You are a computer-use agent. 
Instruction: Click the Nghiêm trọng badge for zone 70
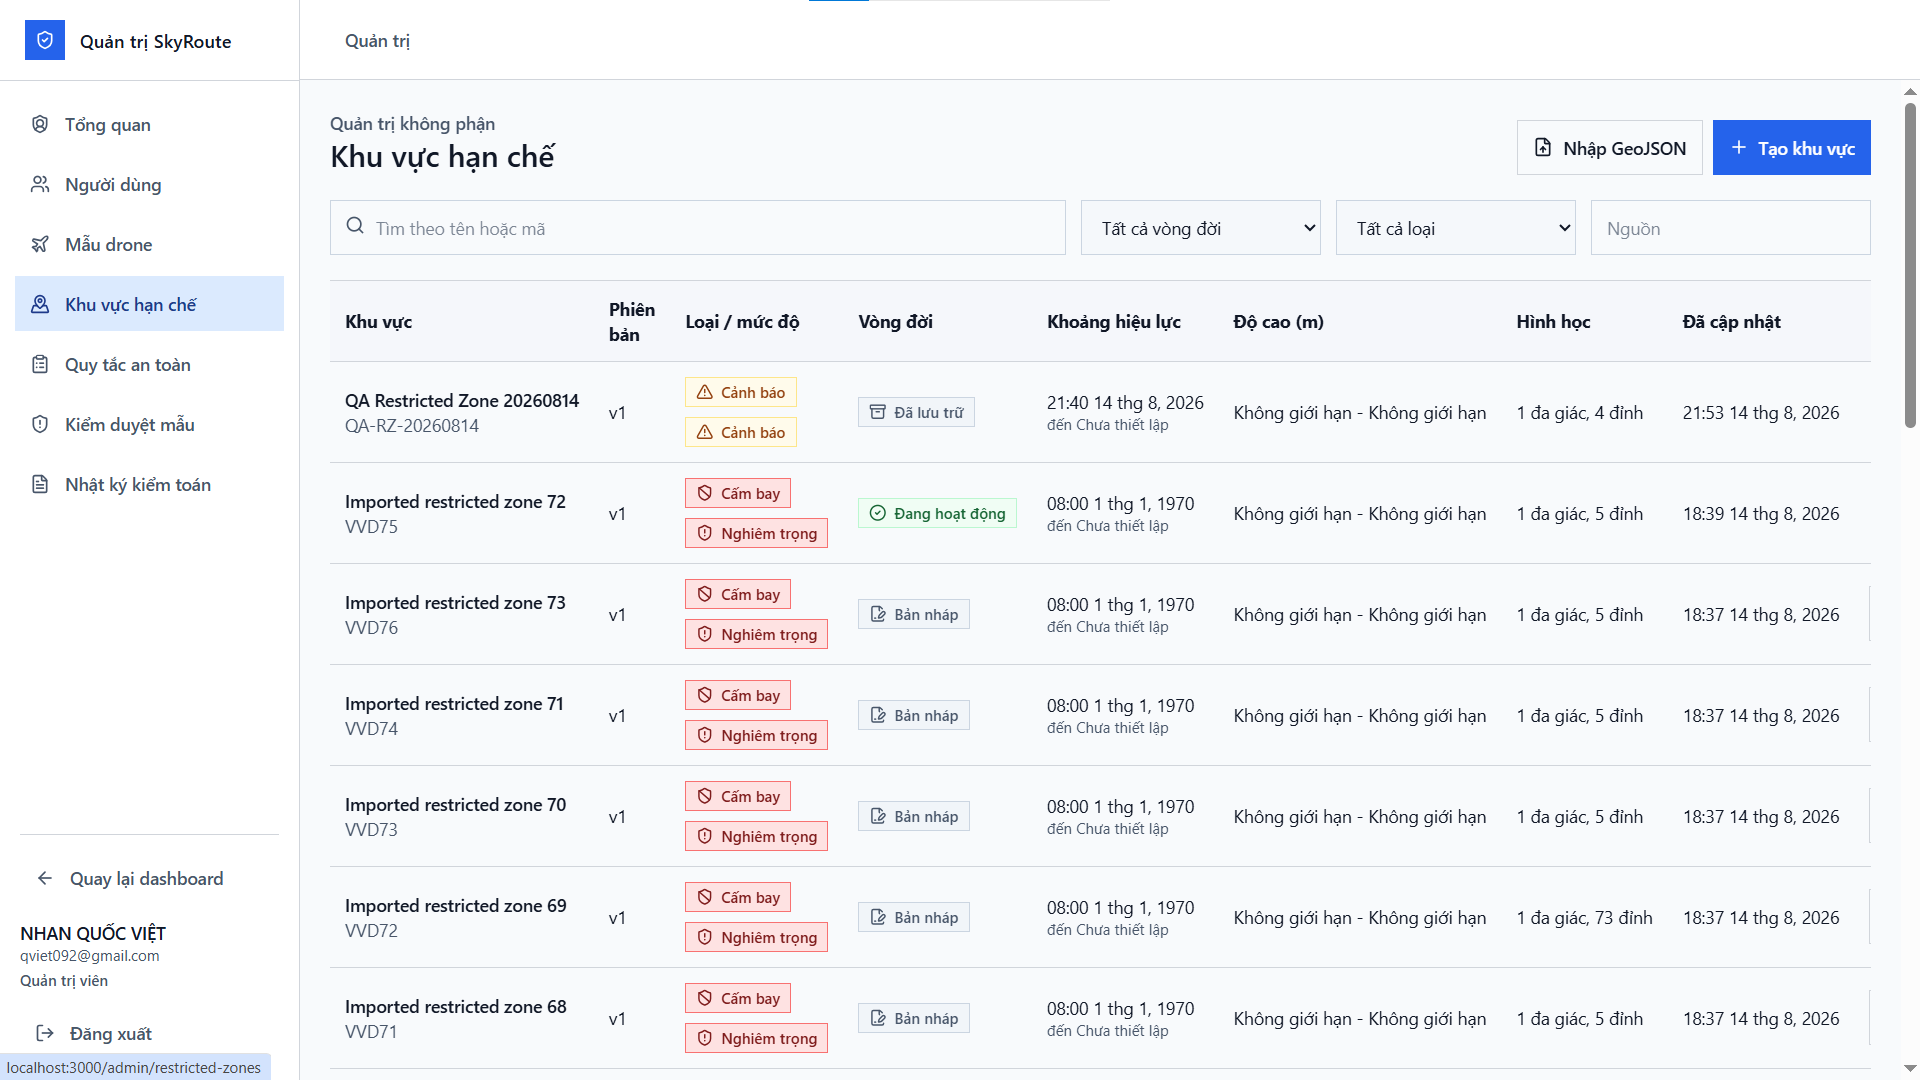point(756,836)
